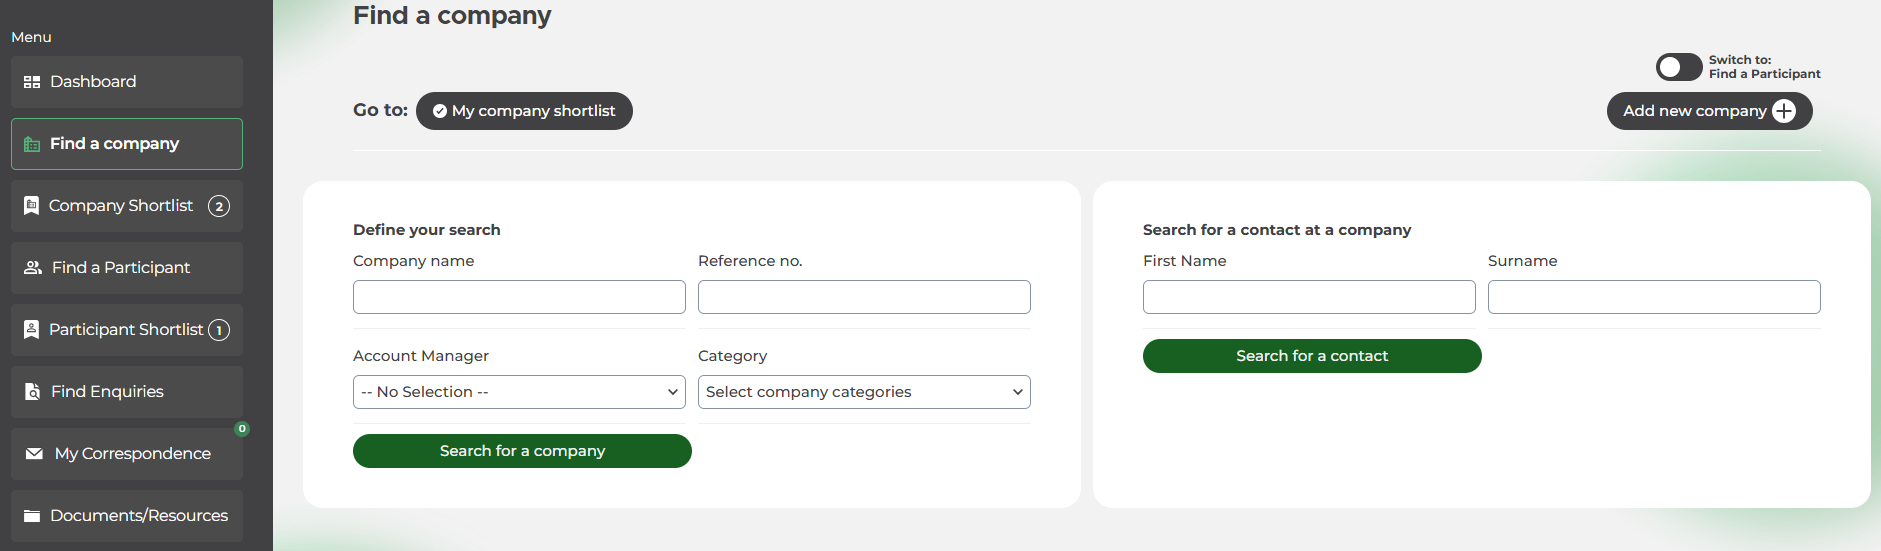This screenshot has width=1881, height=551.
Task: Expand the Select company categories dropdown
Action: click(x=864, y=392)
